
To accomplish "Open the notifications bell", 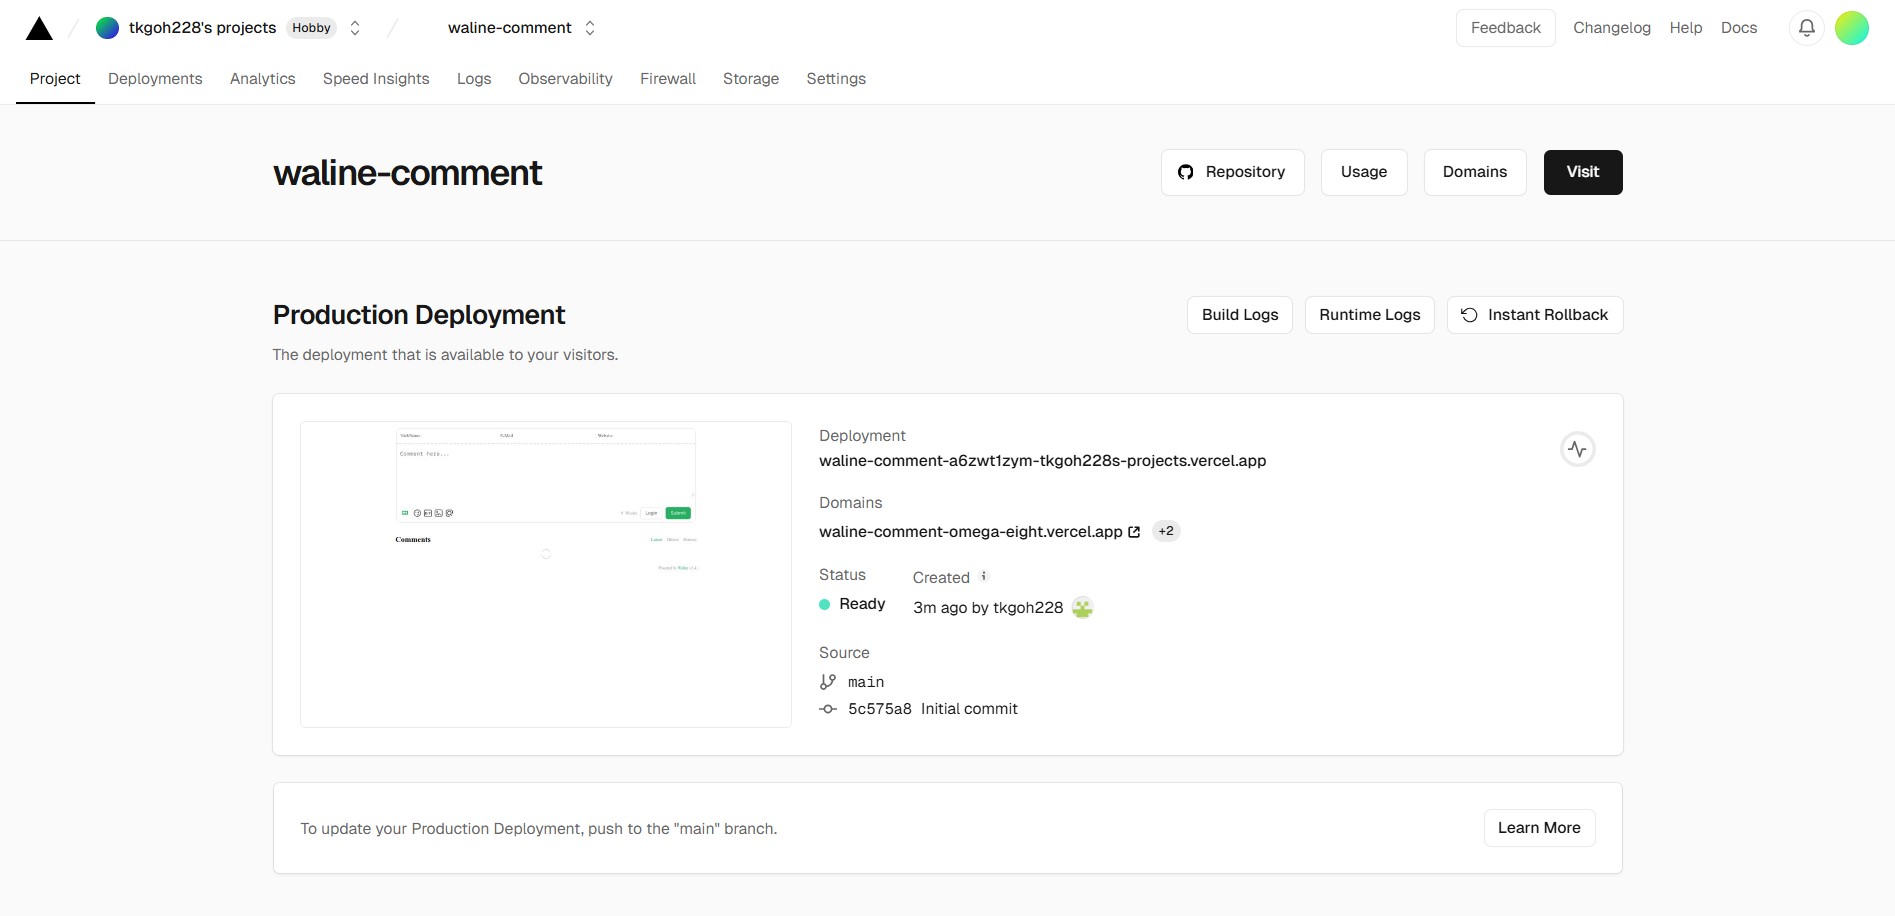I will (x=1806, y=28).
